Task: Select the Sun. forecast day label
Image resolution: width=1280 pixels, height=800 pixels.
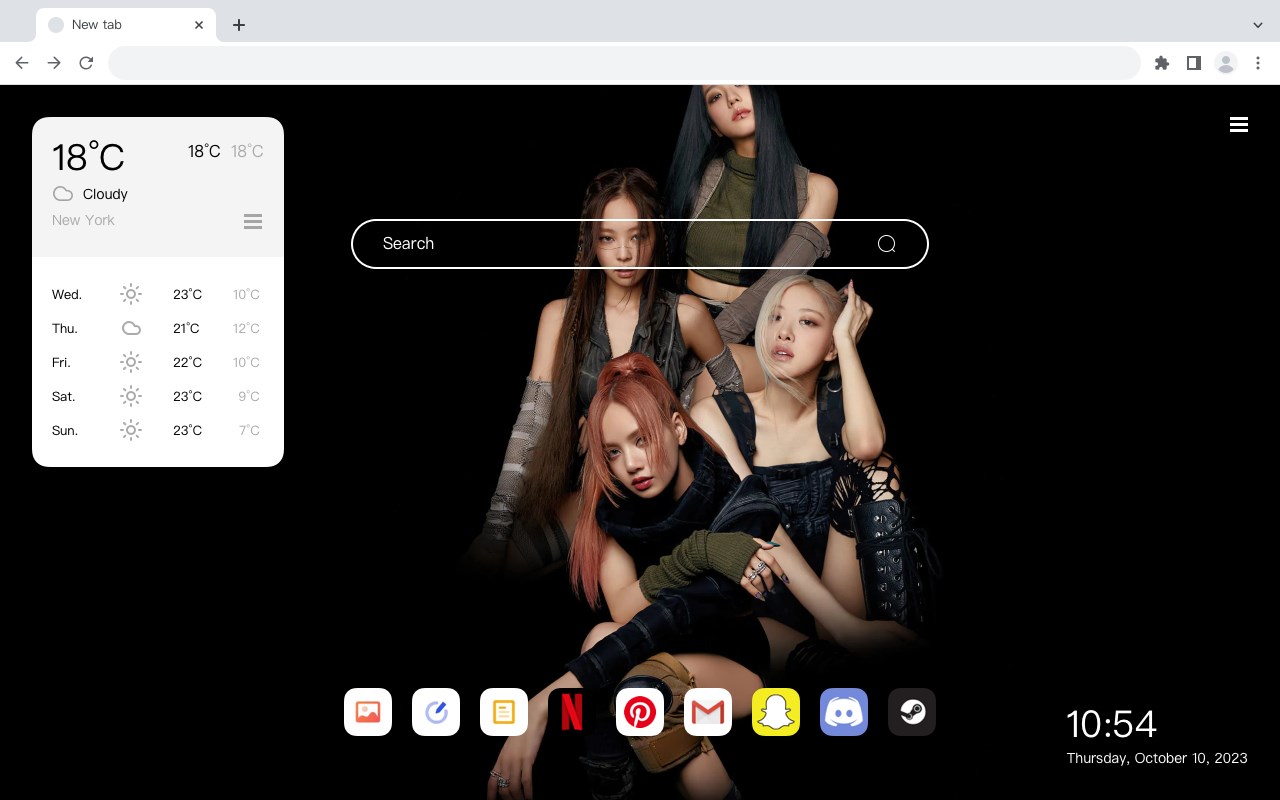Action: (x=65, y=430)
